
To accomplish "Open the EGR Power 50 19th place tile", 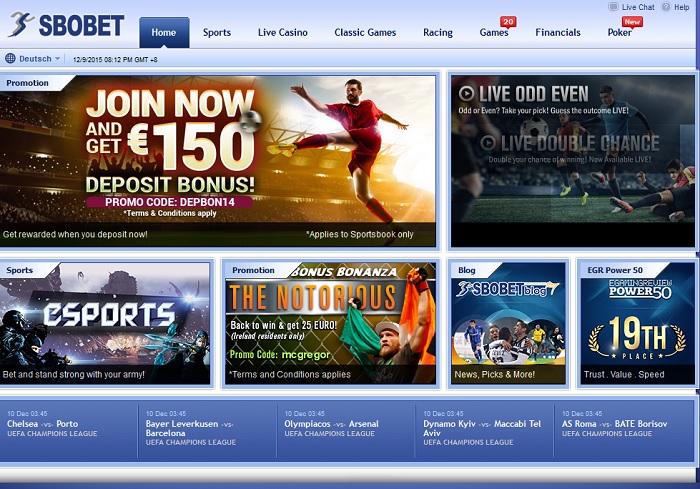I will tap(638, 323).
